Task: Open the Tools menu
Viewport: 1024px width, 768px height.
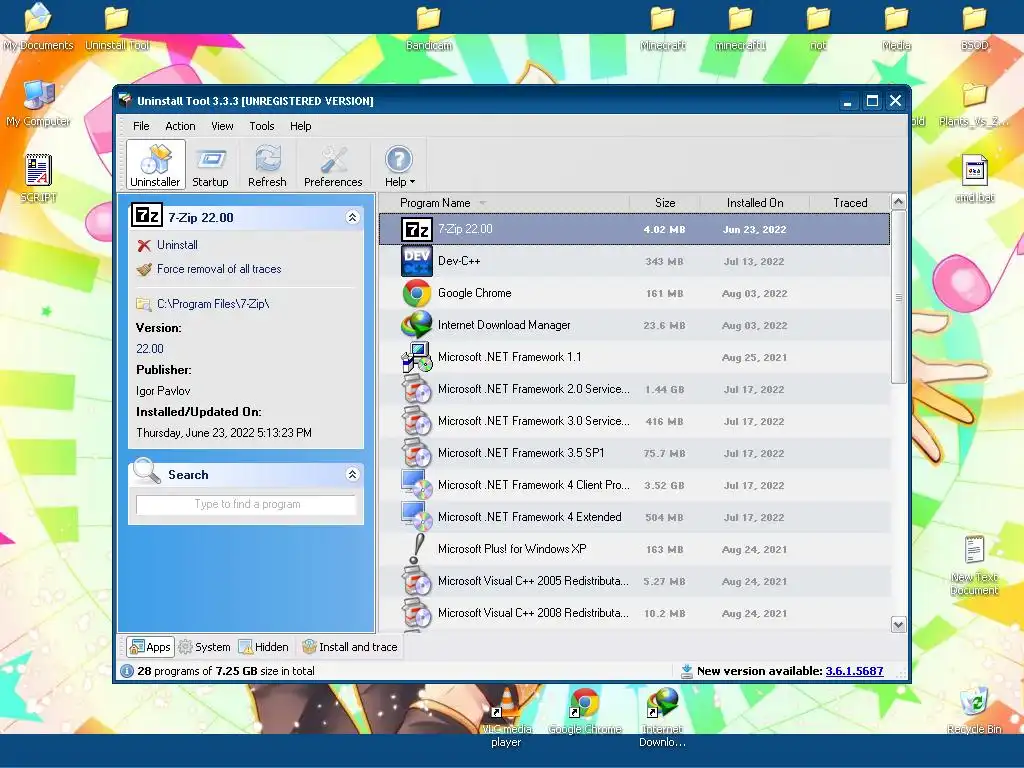Action: (262, 126)
